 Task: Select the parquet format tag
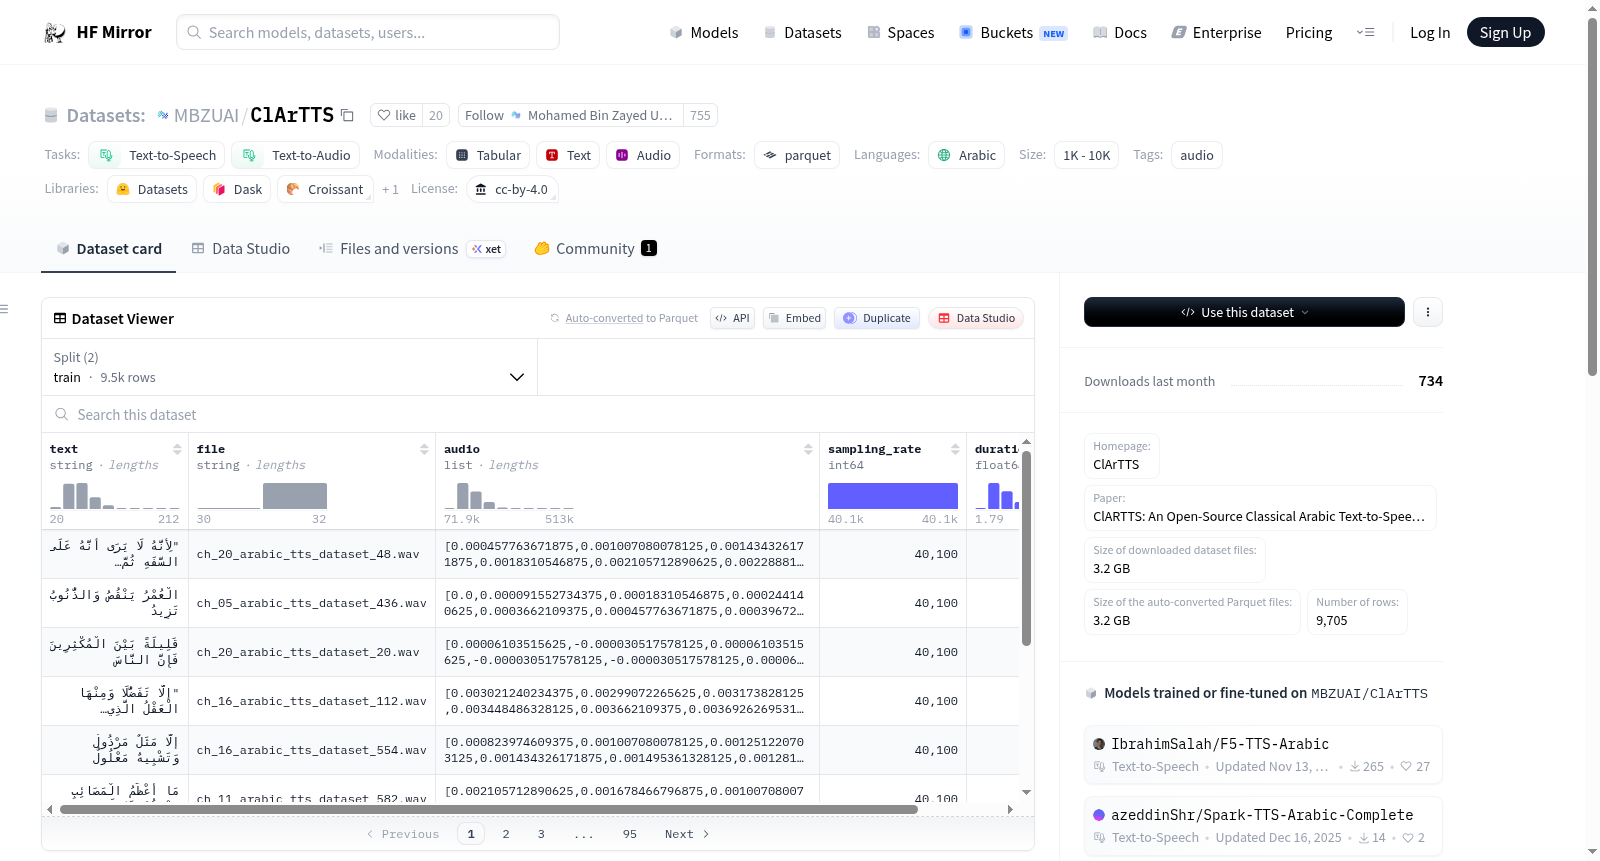tap(797, 155)
